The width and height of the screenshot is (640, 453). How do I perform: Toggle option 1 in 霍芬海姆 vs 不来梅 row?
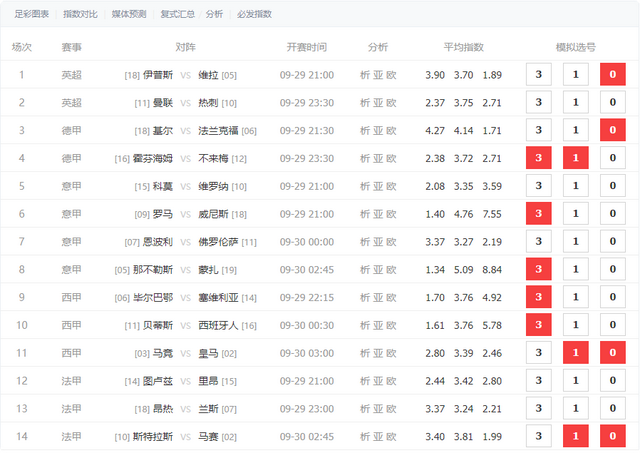tap(575, 158)
